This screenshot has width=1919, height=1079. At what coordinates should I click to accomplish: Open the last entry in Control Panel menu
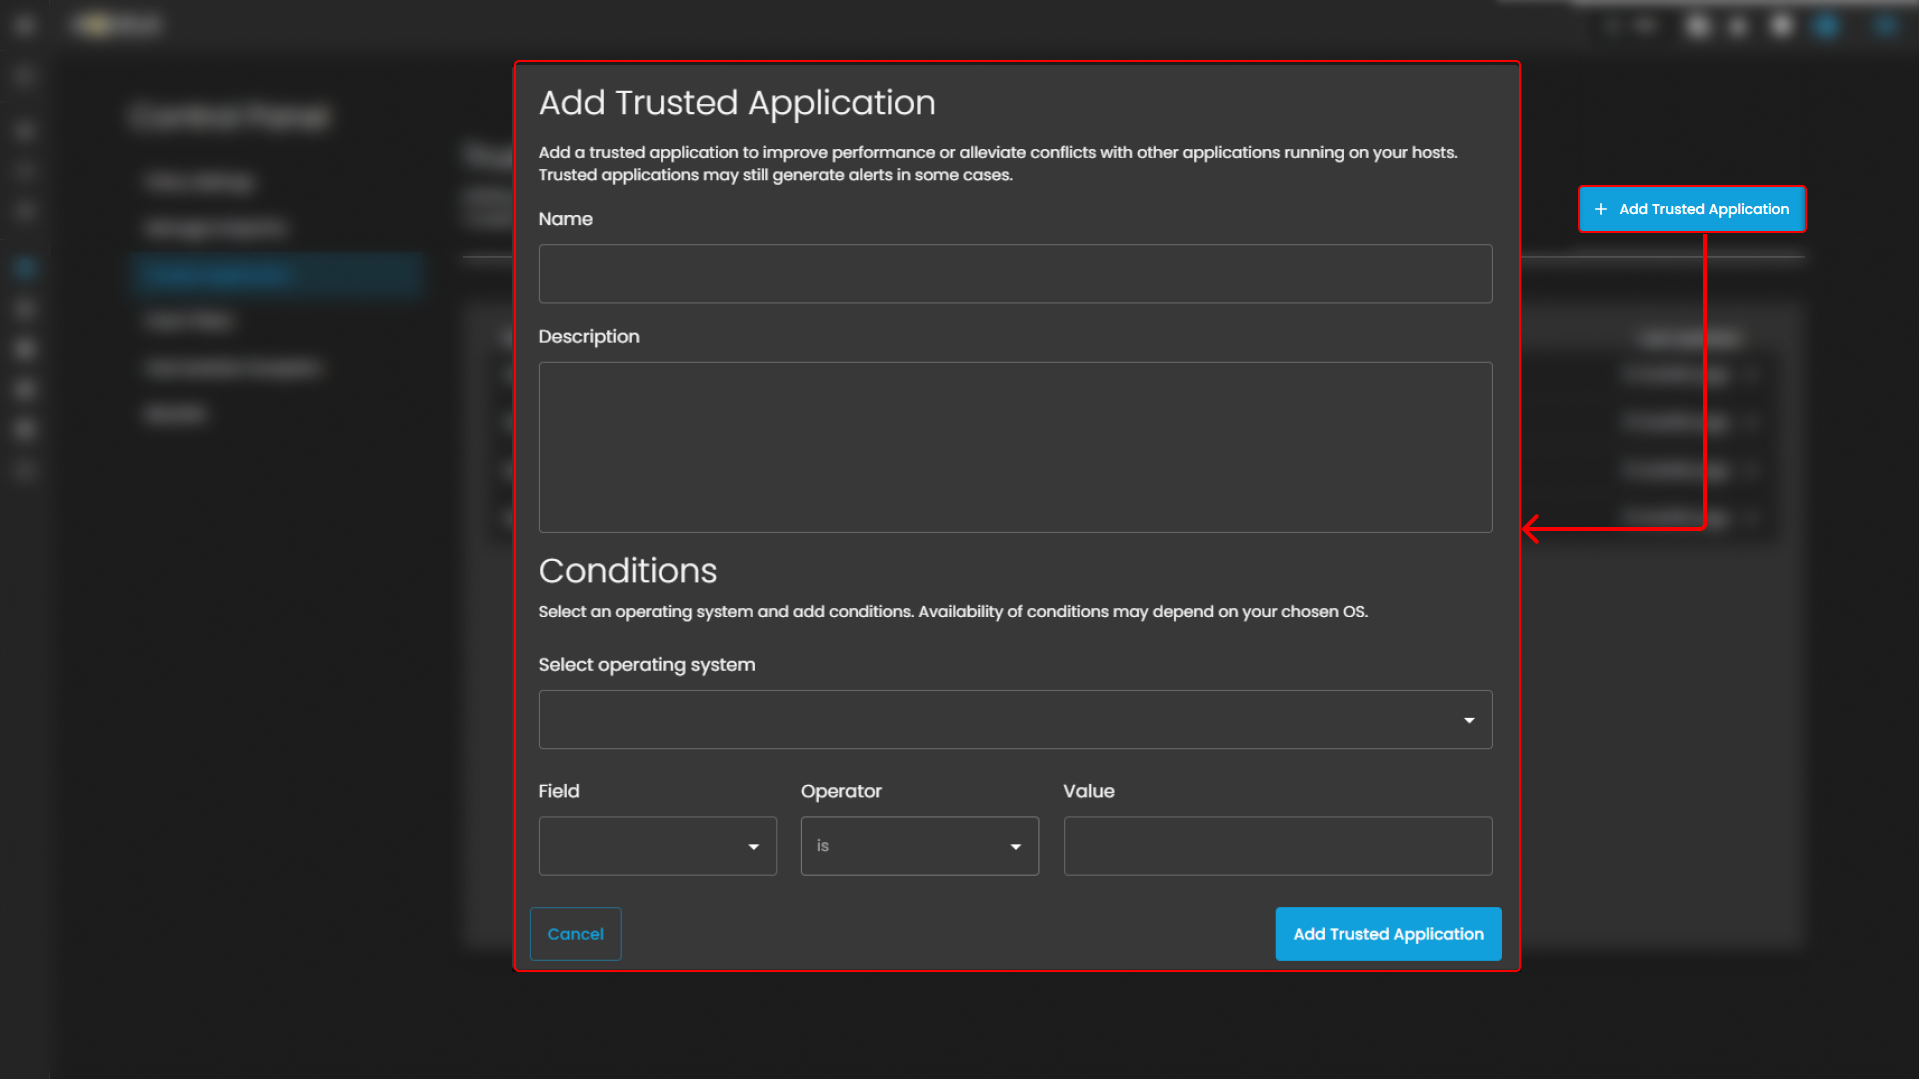[175, 414]
